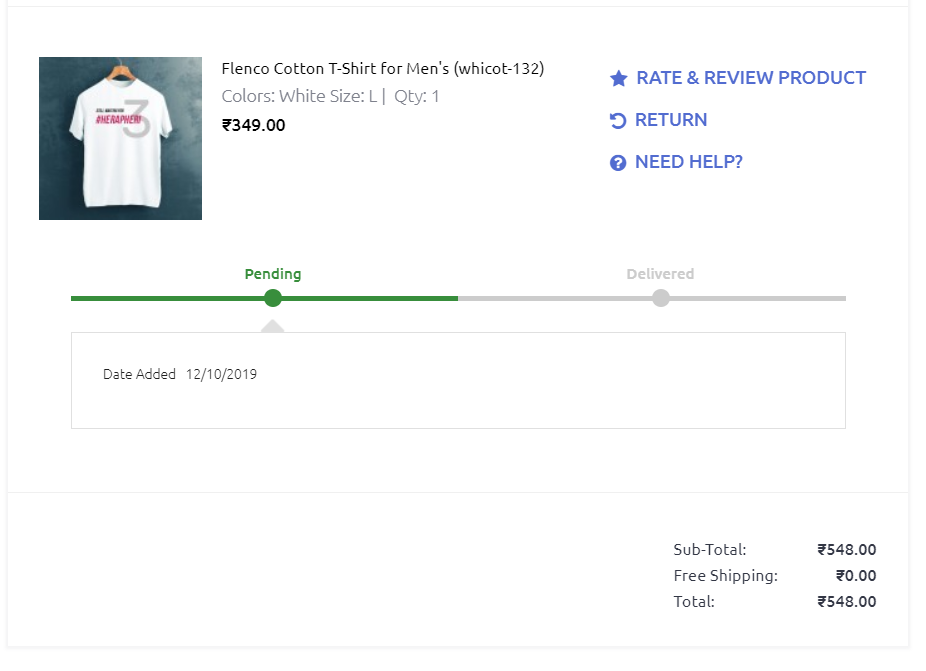Click the Pending status label
The image size is (926, 671).
[273, 274]
